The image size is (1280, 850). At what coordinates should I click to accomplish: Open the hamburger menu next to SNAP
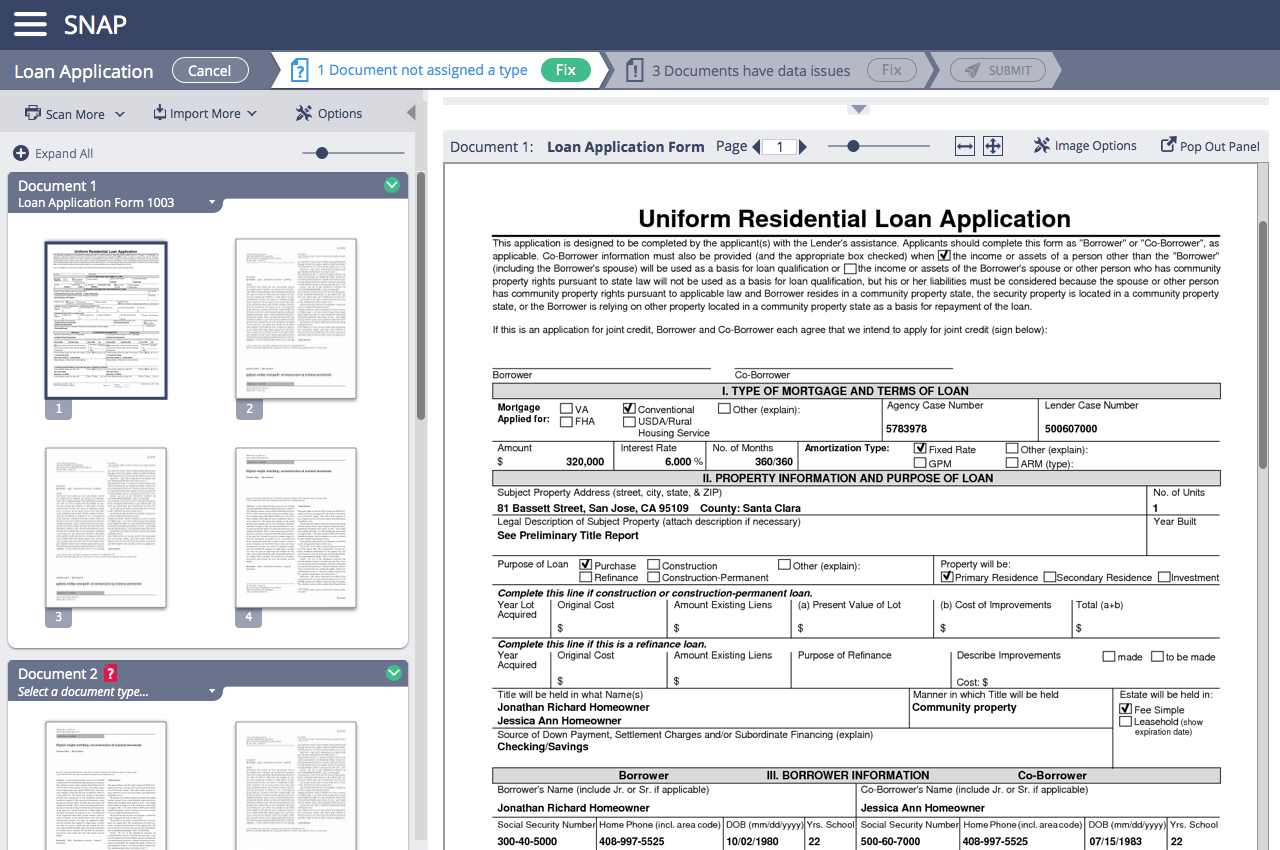(30, 24)
